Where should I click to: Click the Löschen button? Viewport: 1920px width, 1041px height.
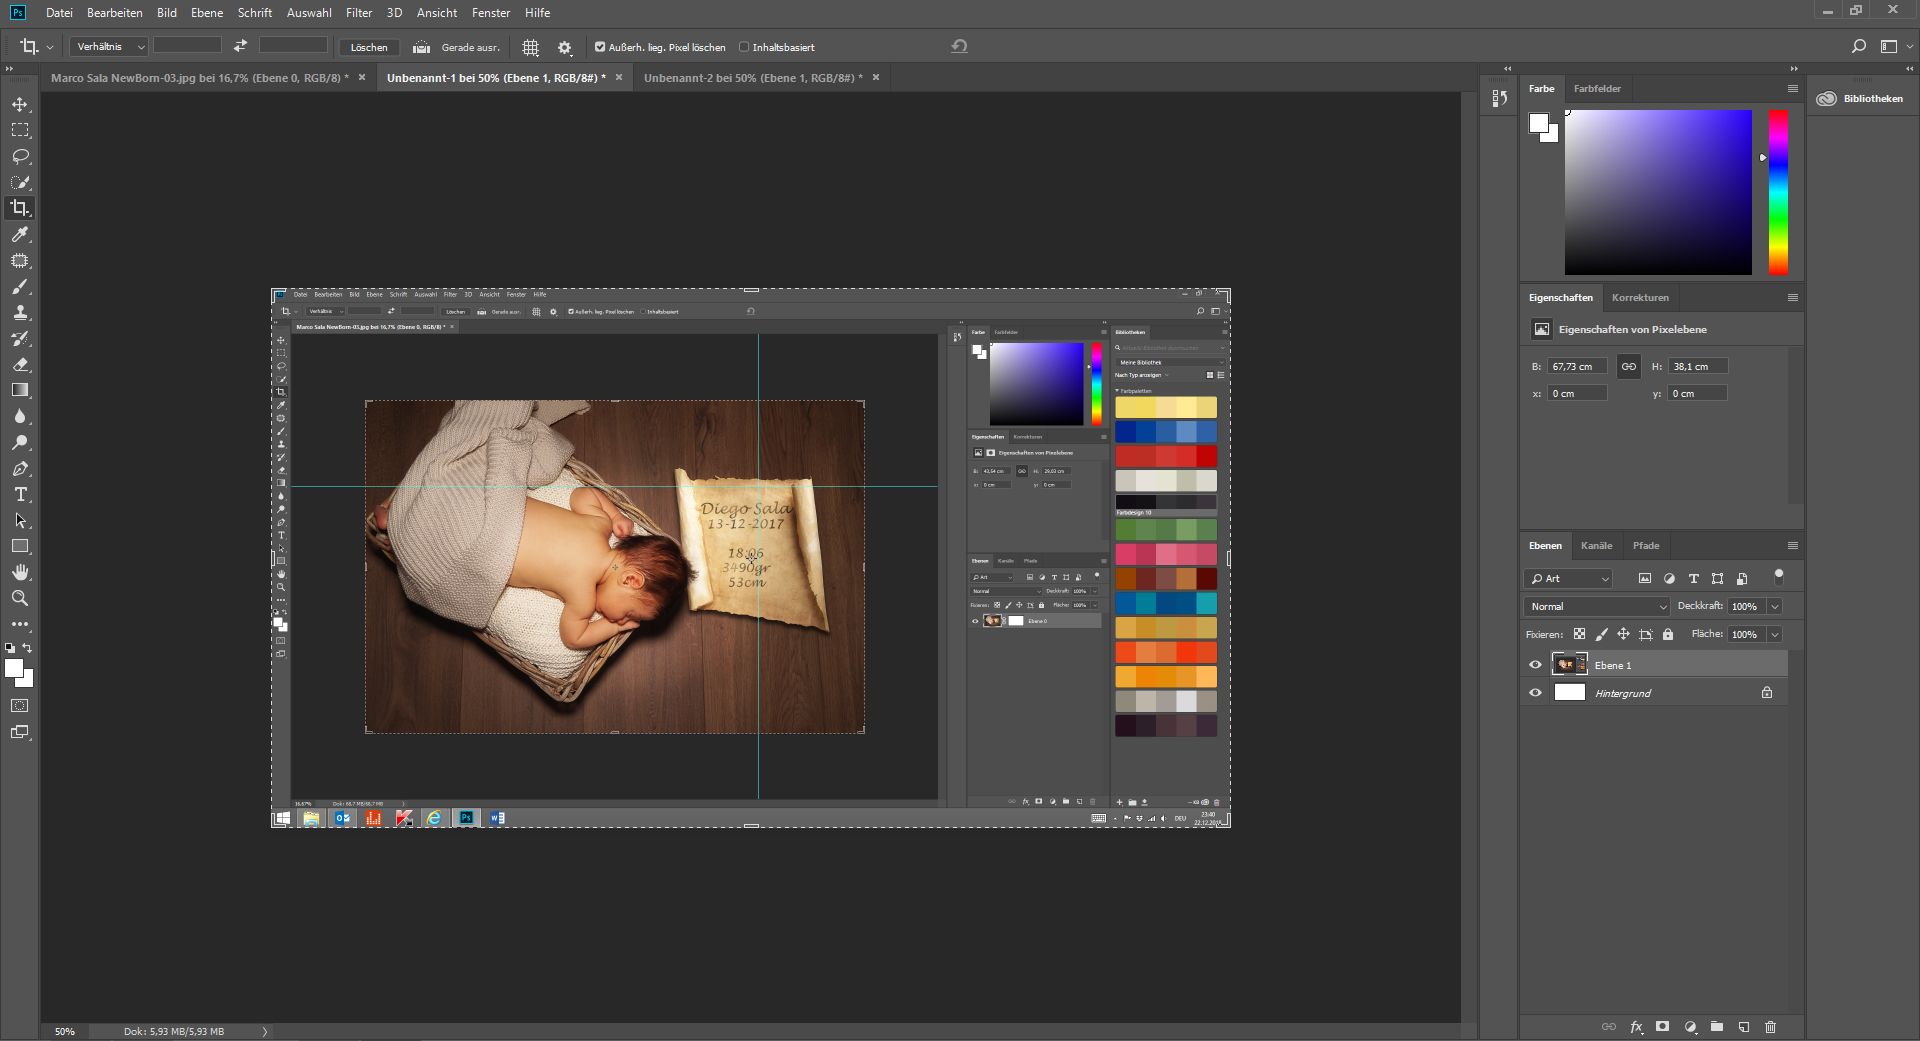[369, 47]
